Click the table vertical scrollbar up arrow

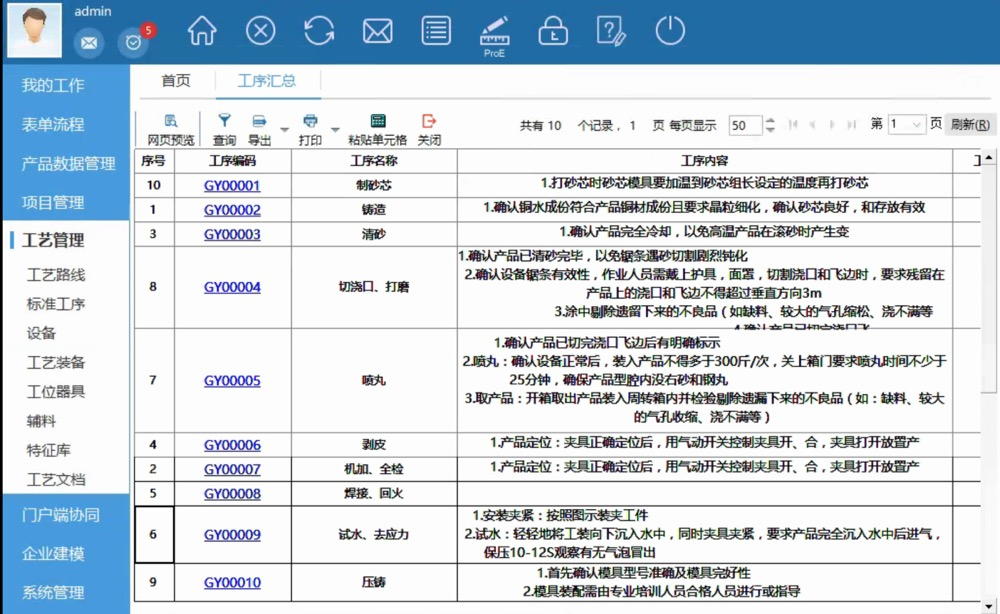point(989,156)
